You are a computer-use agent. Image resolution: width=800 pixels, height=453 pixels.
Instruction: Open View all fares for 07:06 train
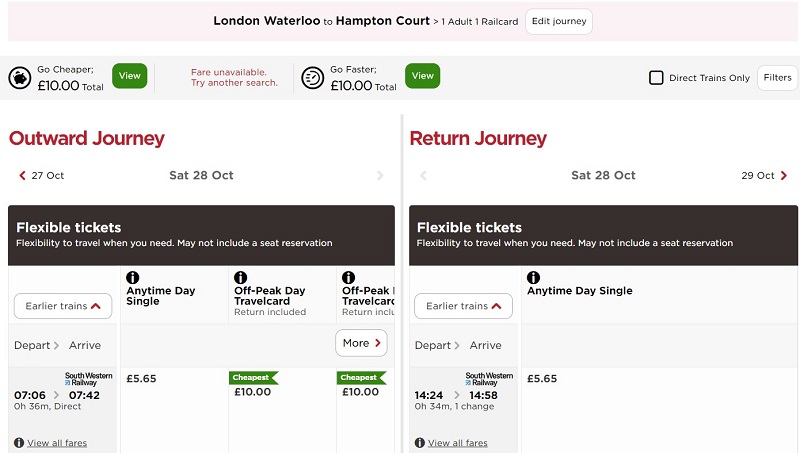pos(57,443)
